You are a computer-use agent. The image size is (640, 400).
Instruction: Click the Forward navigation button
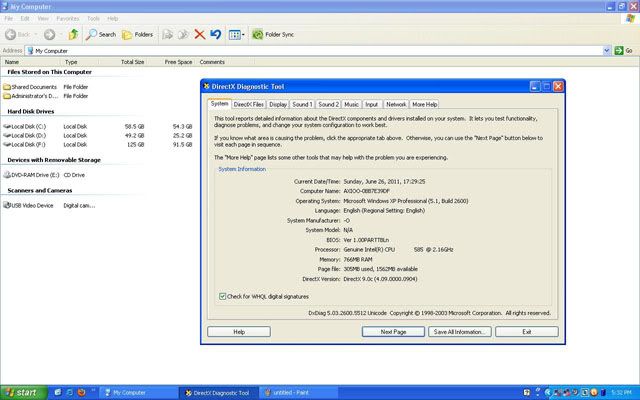[x=49, y=35]
